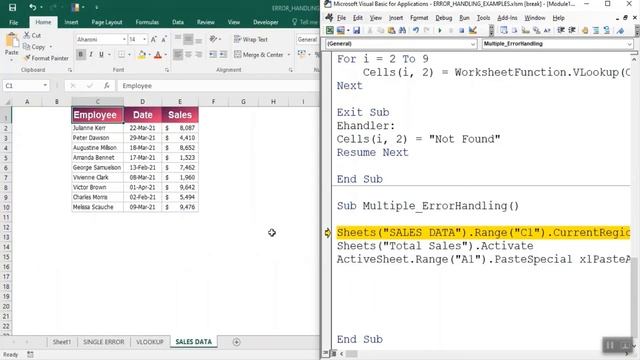Click the Paste icon in the VBA toolbar
The width and height of the screenshot is (640, 360).
pyautogui.click(x=391, y=30)
